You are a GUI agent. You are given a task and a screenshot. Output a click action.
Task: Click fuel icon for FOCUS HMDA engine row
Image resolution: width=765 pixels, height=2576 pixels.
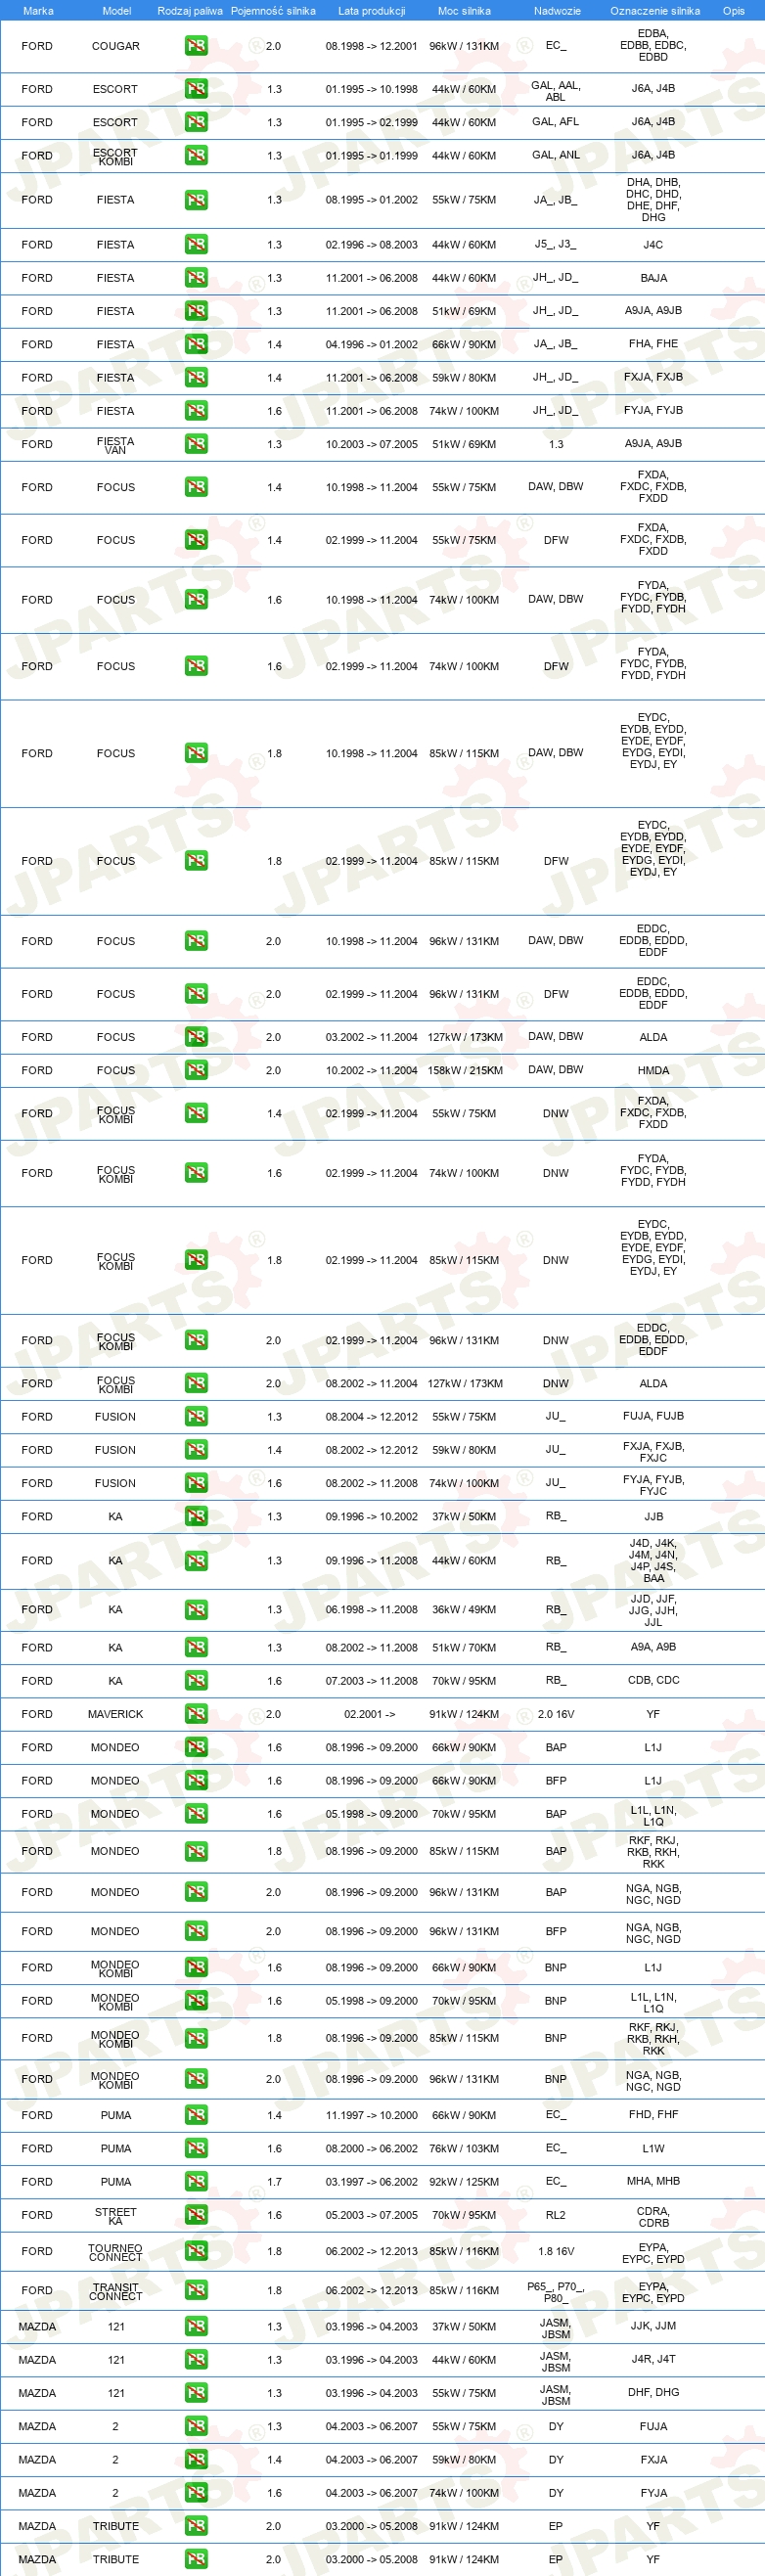point(196,1070)
